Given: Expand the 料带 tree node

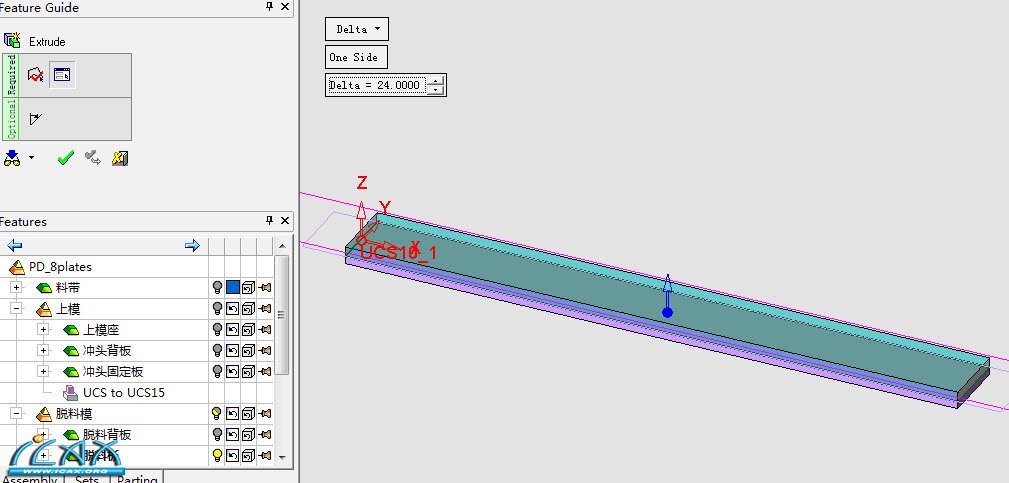Looking at the screenshot, I should [x=16, y=288].
